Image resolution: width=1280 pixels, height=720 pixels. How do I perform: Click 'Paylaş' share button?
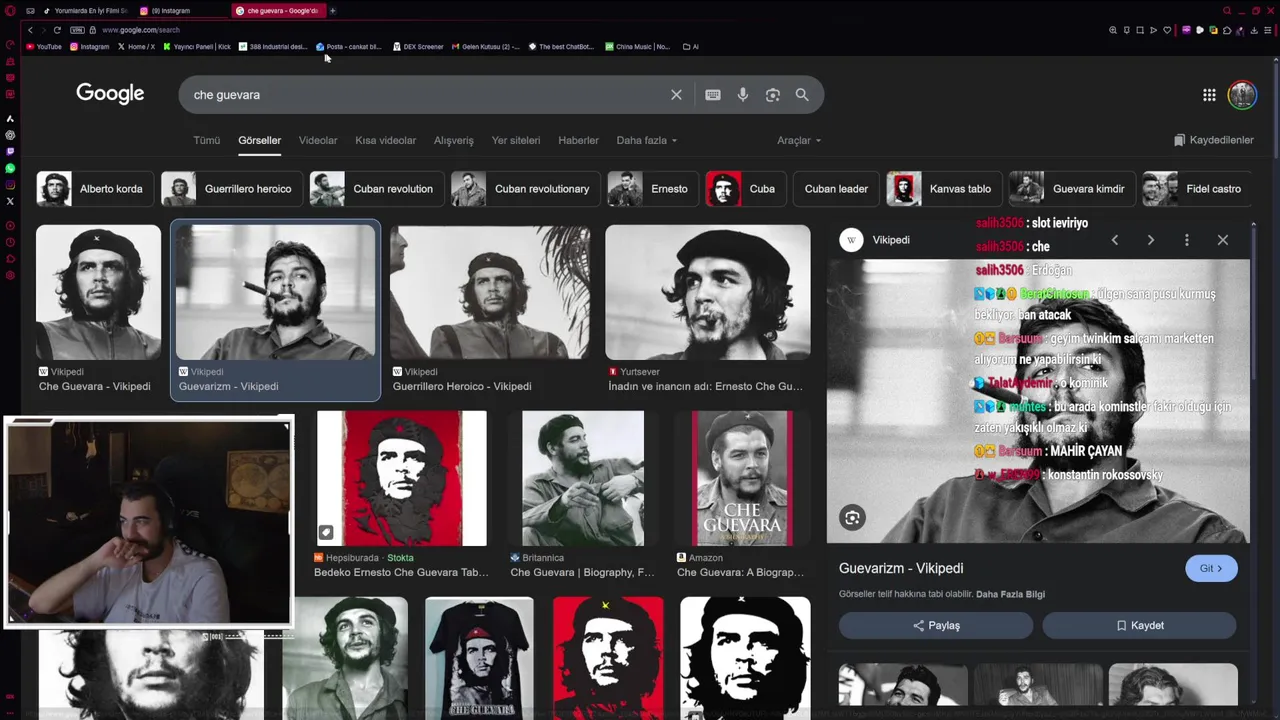coord(936,625)
